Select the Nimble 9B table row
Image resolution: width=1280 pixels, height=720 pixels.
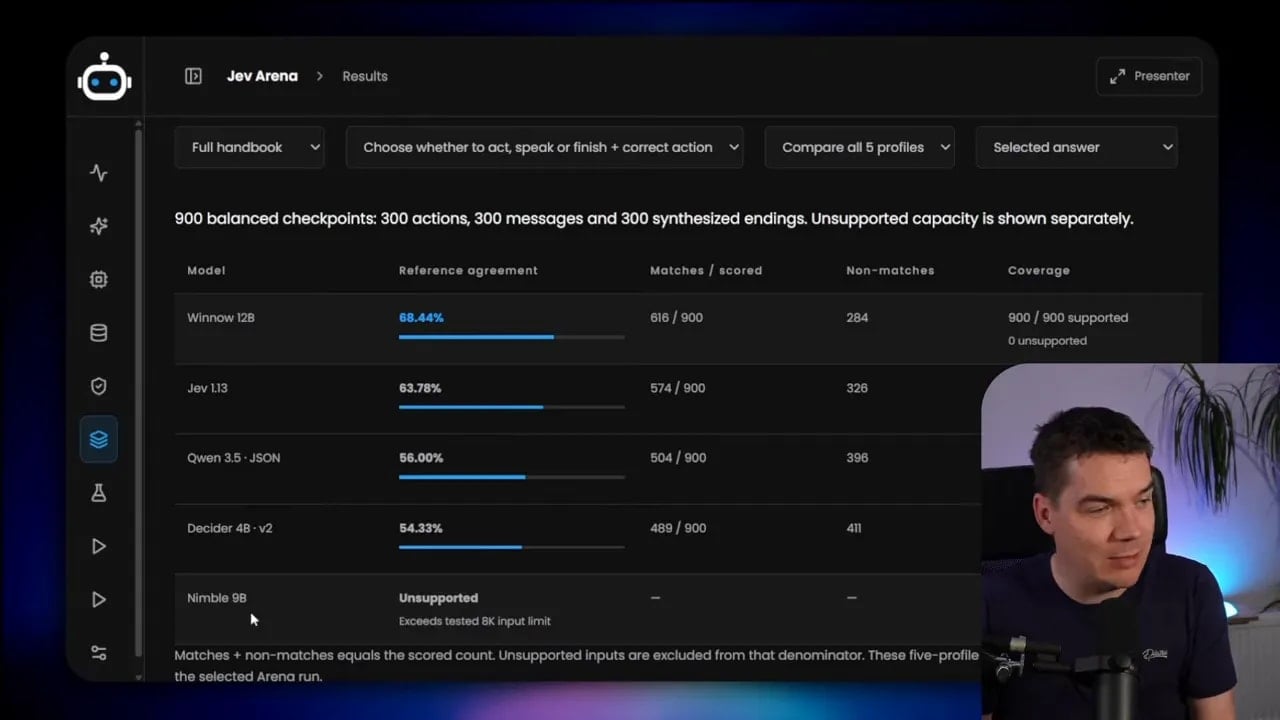click(x=578, y=608)
